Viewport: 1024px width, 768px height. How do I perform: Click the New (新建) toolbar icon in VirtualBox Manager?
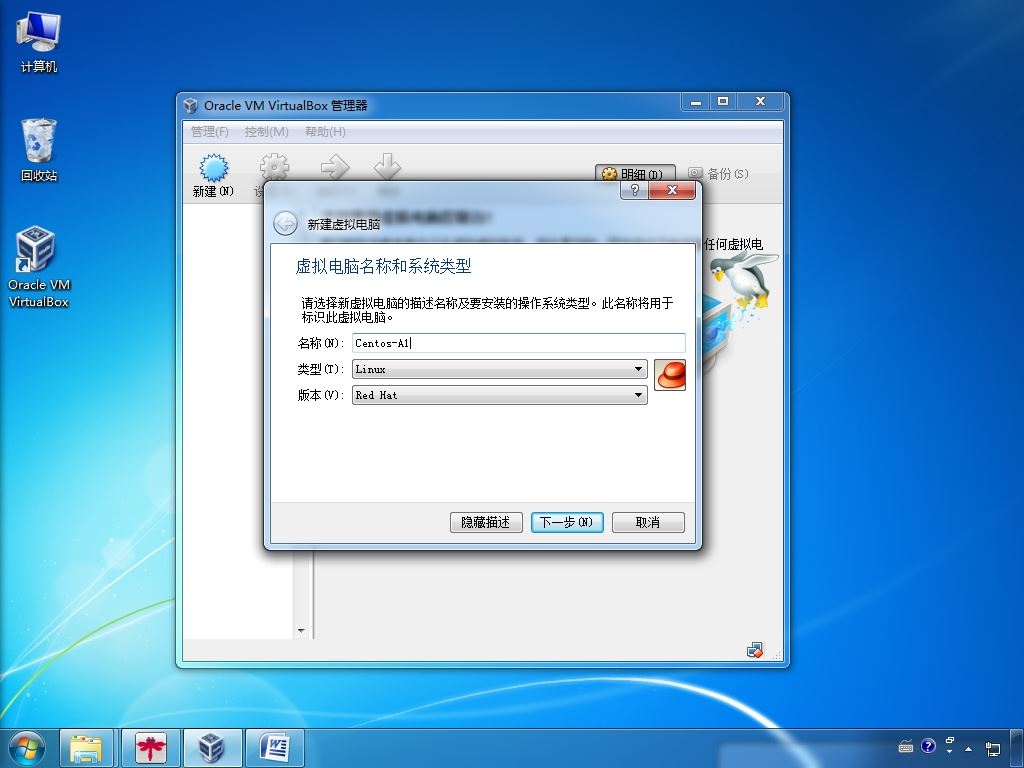(x=214, y=168)
